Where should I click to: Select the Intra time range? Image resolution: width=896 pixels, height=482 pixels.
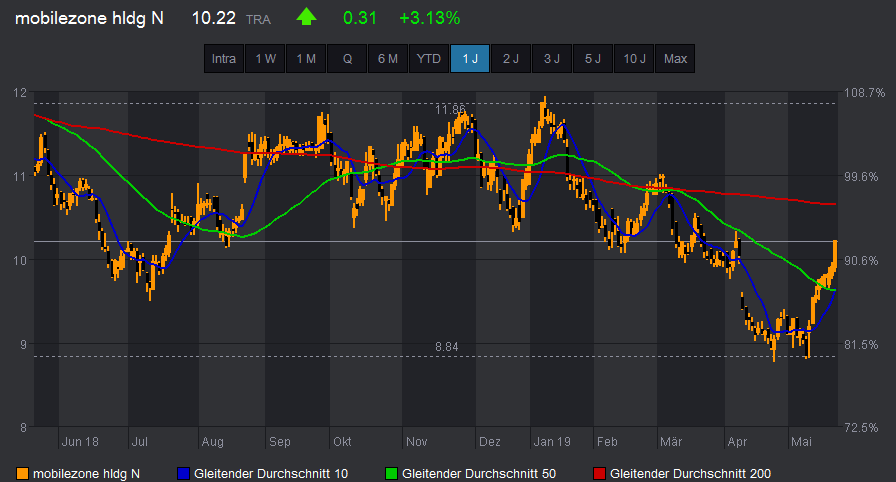click(224, 59)
